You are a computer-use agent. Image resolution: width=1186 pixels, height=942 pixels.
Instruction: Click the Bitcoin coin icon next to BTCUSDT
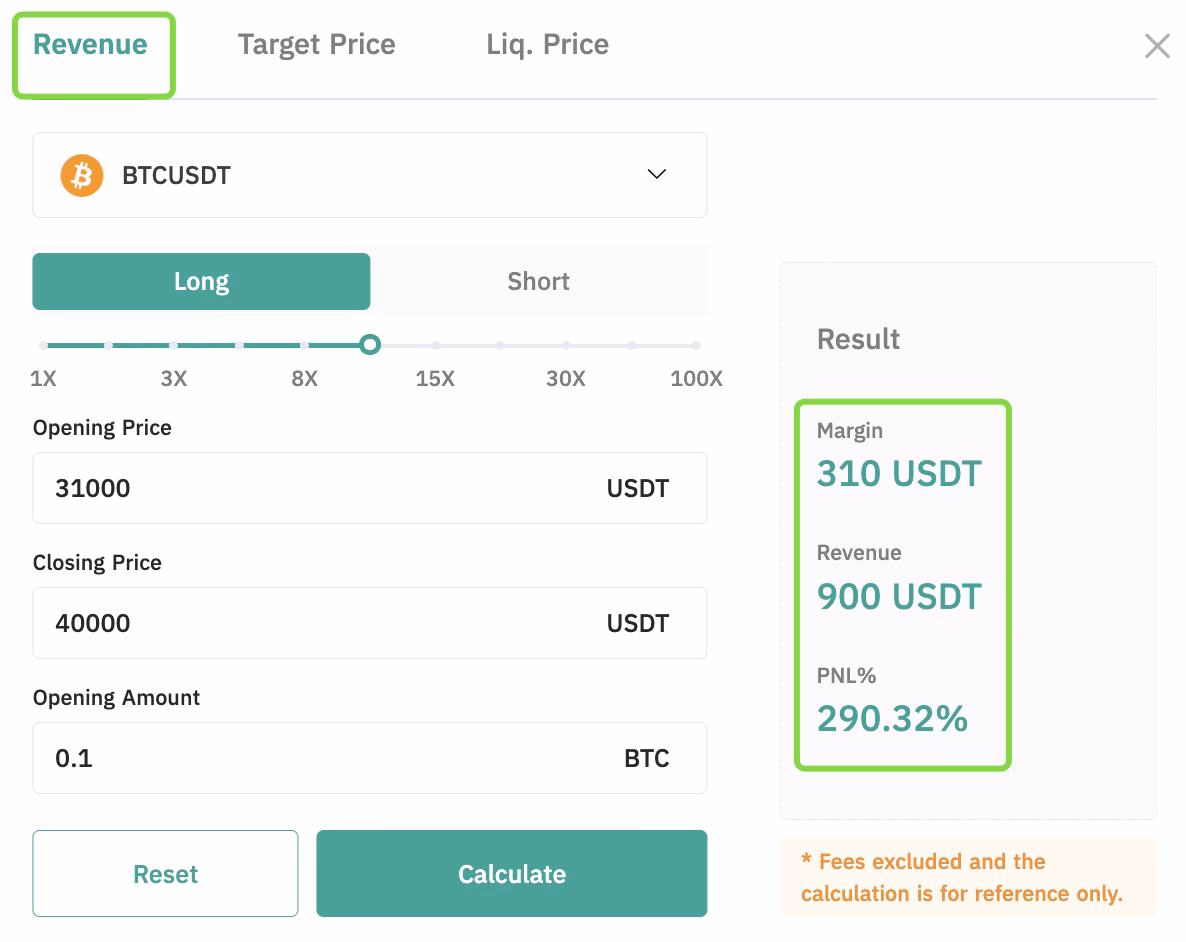click(81, 174)
